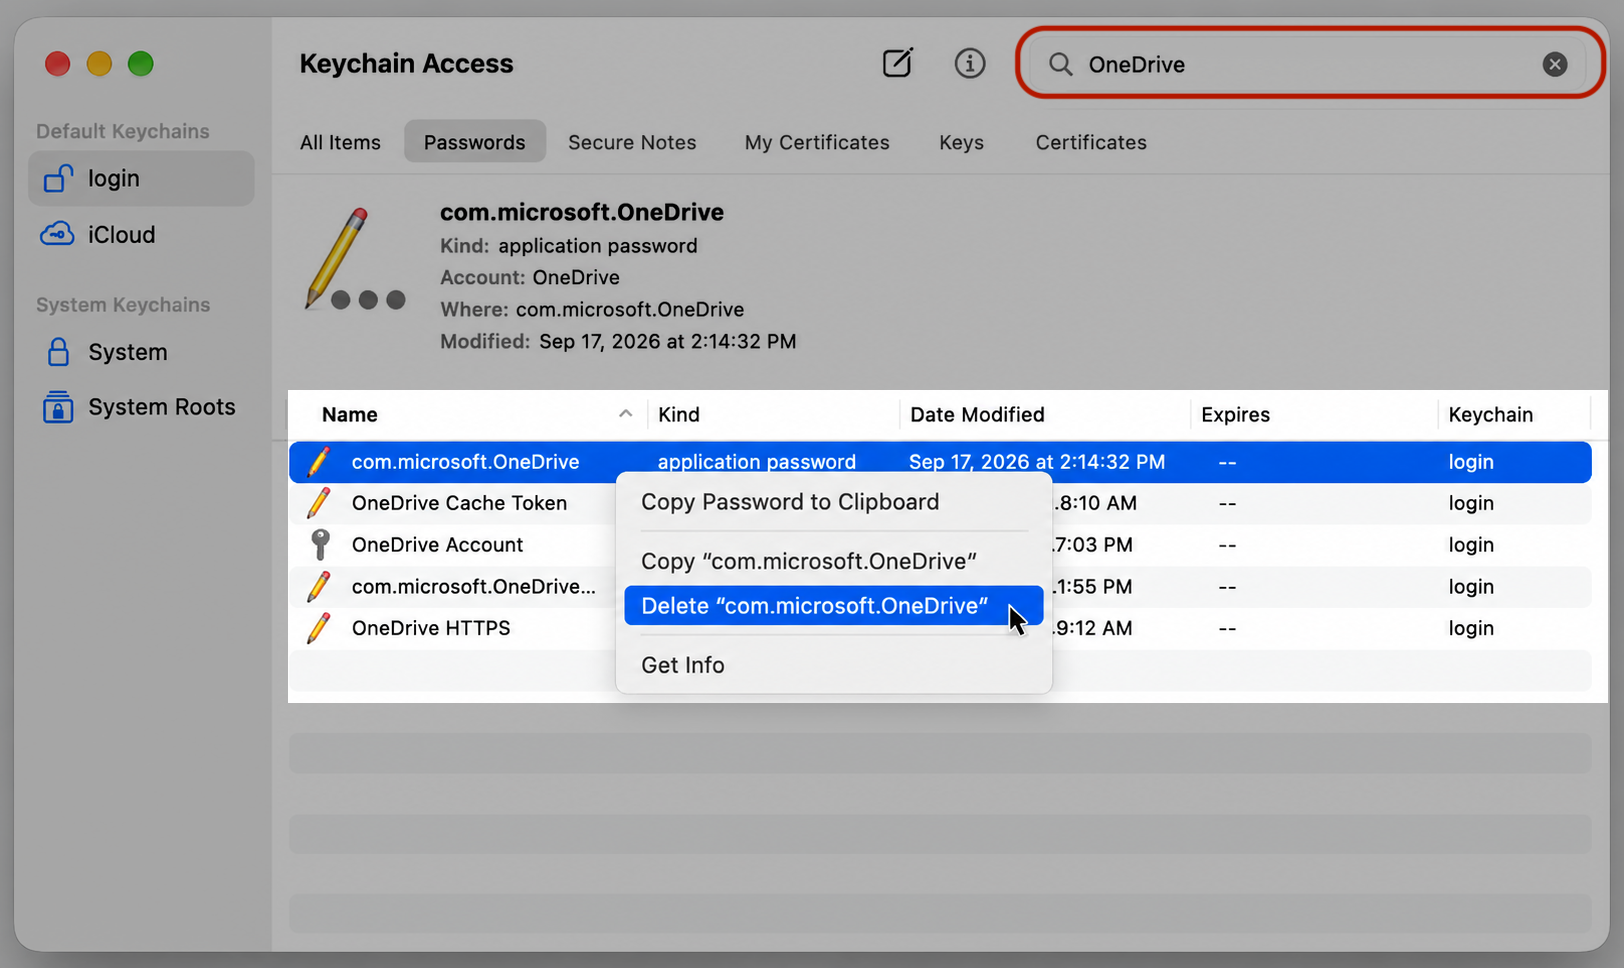The image size is (1624, 968).
Task: Click the Account: OneDrive detail line
Action: [530, 277]
